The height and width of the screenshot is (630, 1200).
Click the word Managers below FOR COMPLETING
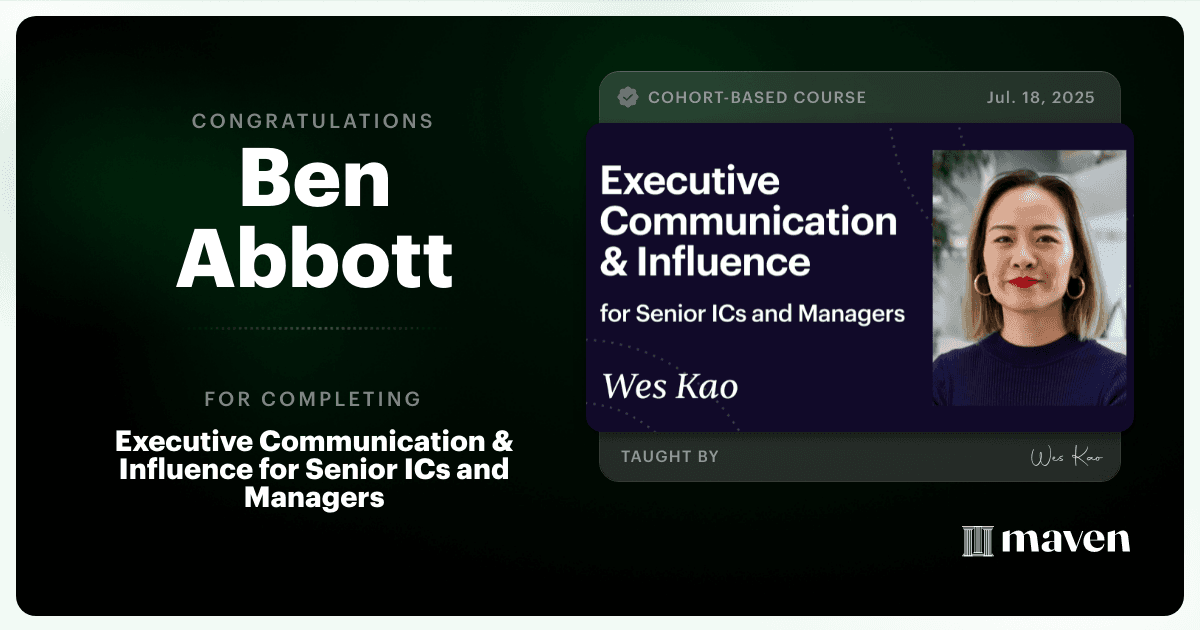point(314,497)
